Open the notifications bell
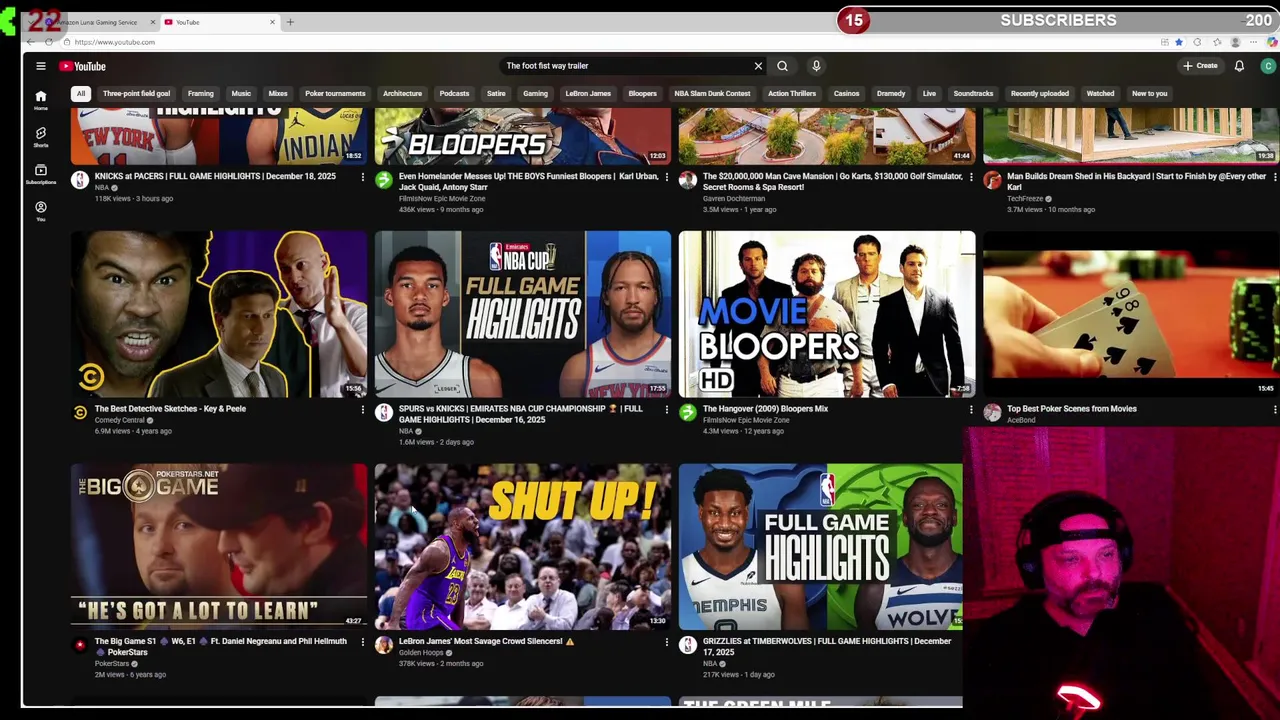This screenshot has width=1280, height=720. [1239, 66]
